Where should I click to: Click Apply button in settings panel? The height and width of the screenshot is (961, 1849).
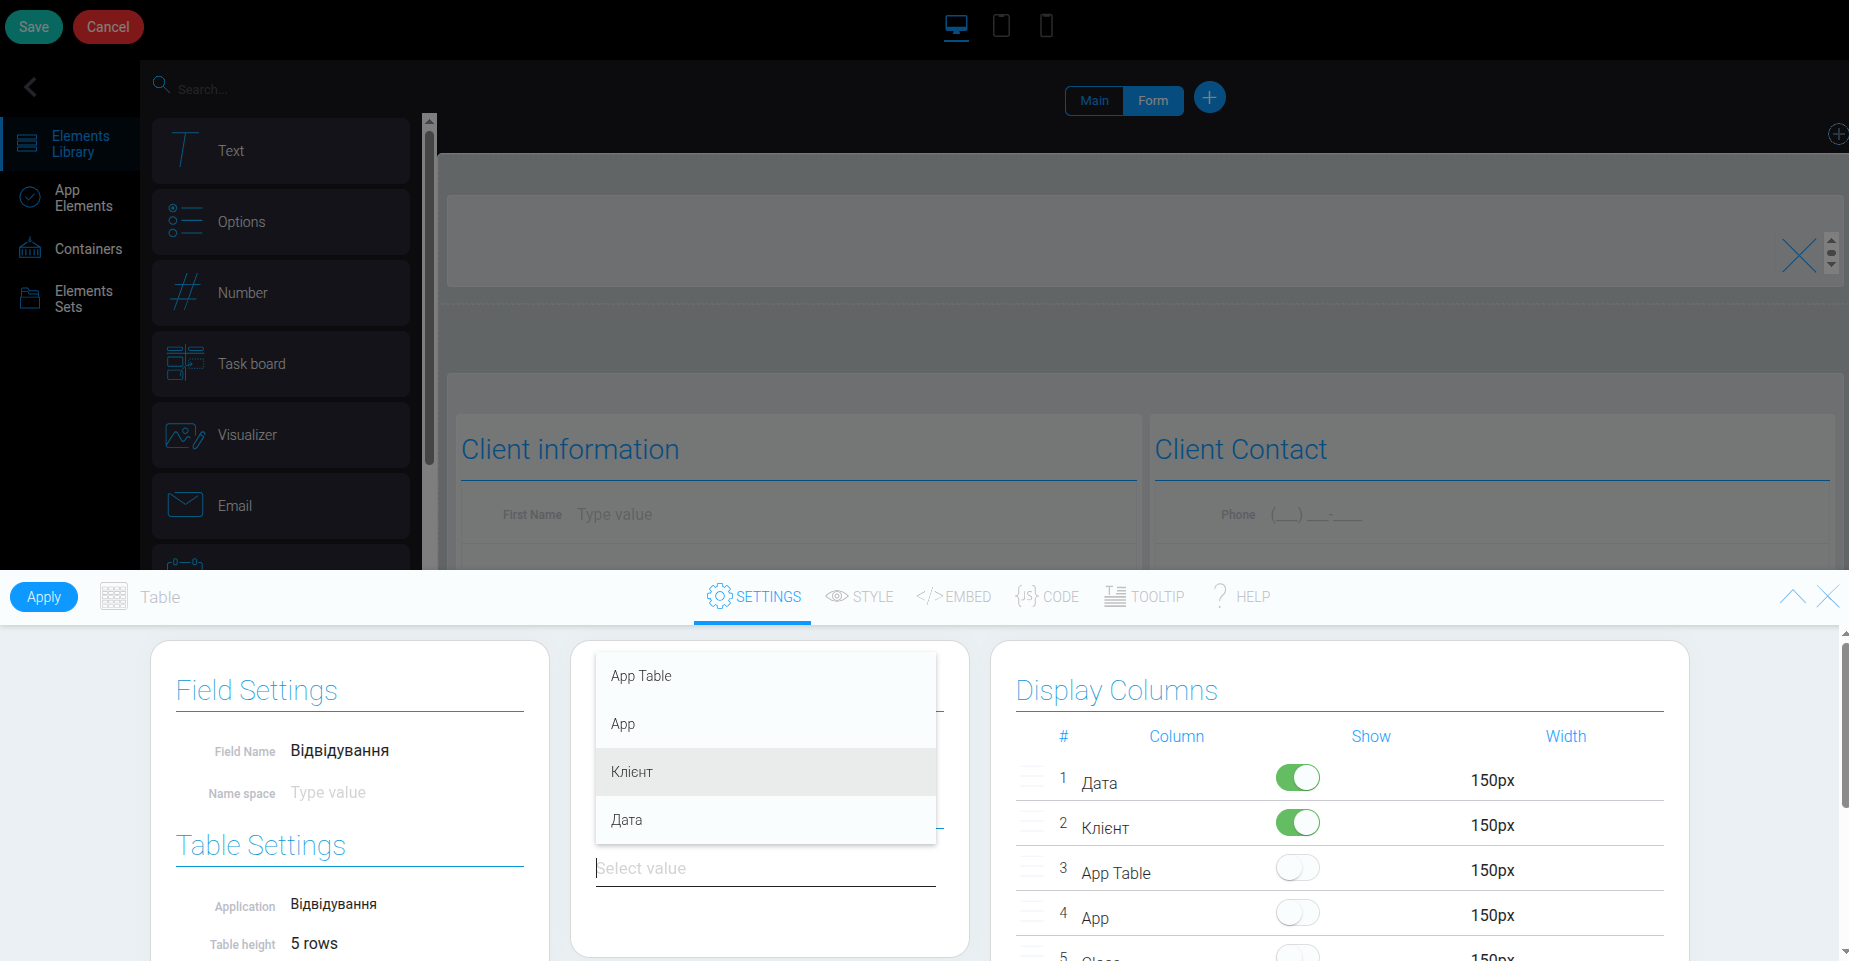[44, 597]
